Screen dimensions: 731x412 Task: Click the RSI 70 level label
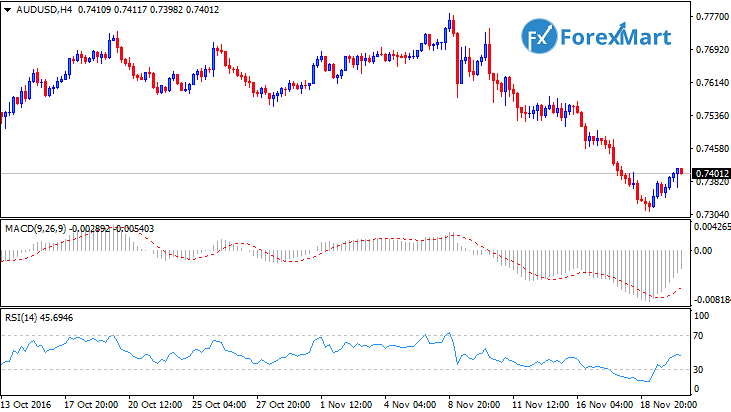(699, 335)
